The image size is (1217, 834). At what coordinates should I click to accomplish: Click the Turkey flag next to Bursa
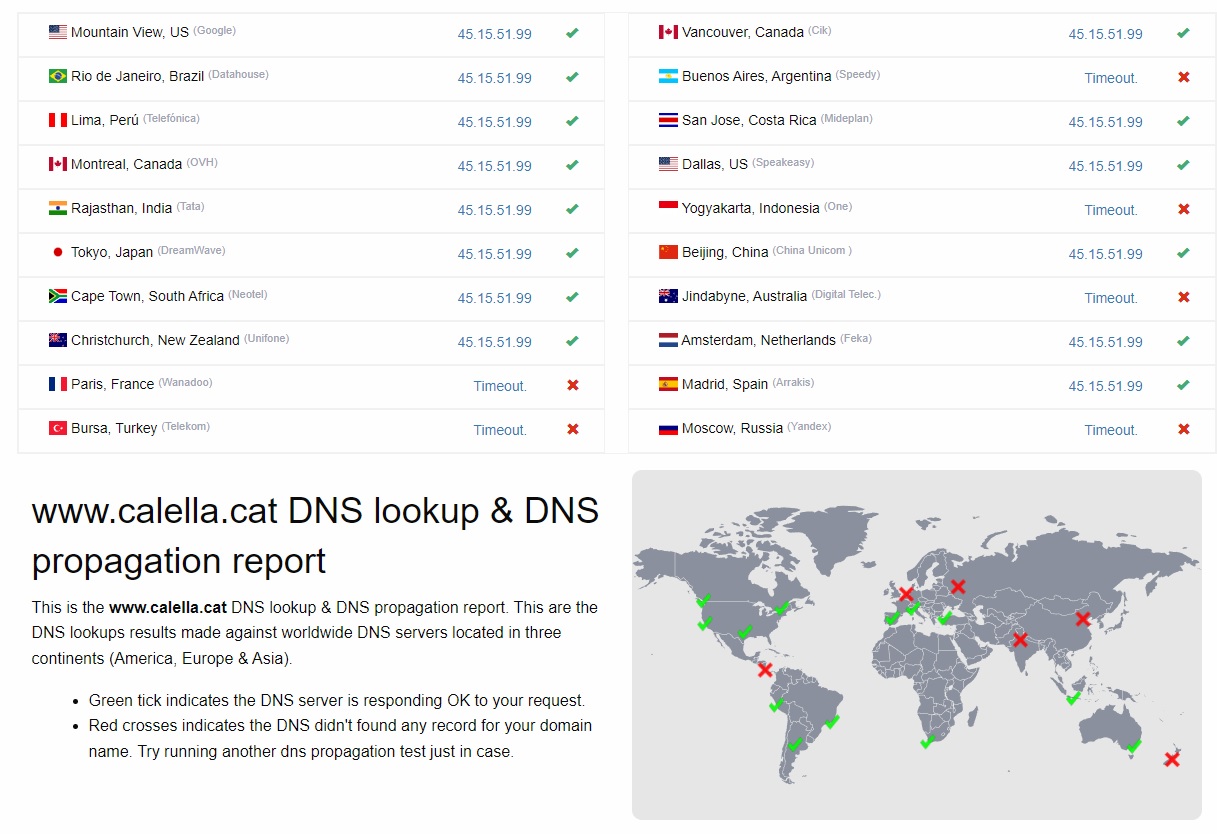point(58,428)
